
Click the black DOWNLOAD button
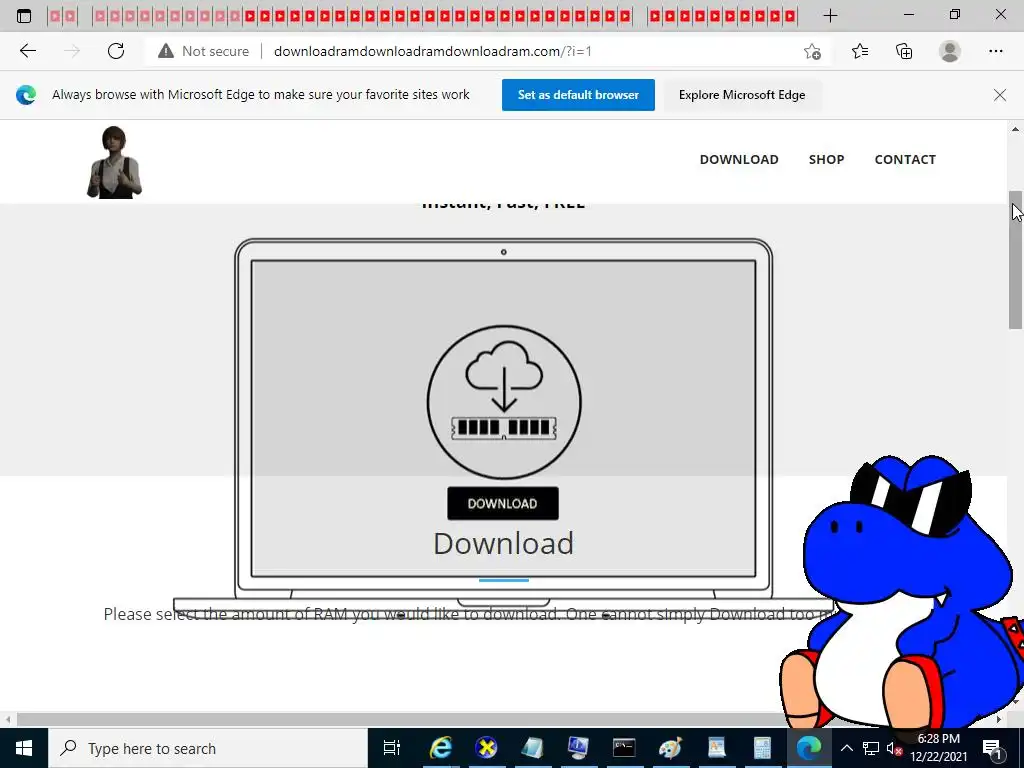(503, 504)
